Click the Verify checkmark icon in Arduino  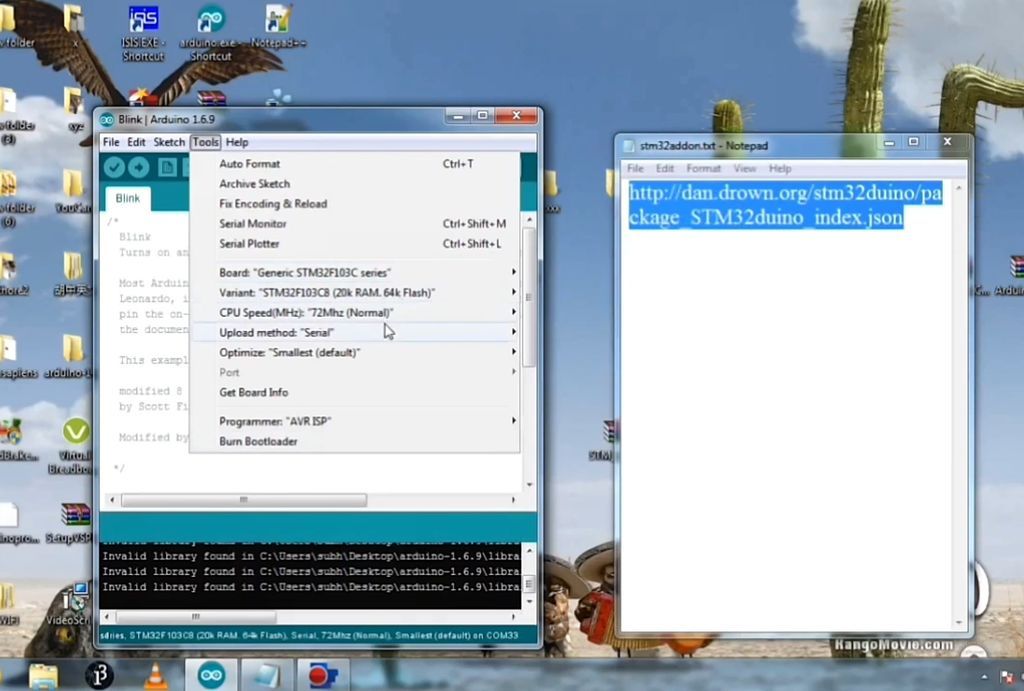click(113, 167)
